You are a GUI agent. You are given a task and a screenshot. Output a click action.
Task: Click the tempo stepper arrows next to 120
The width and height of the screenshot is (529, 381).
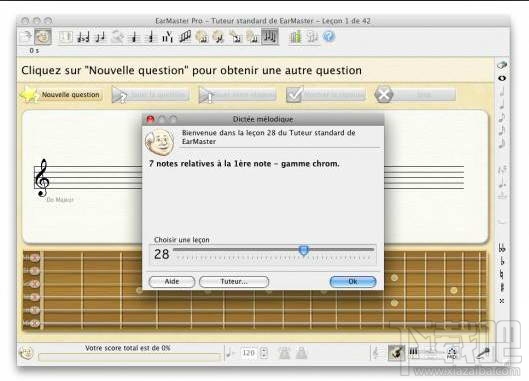(x=264, y=353)
